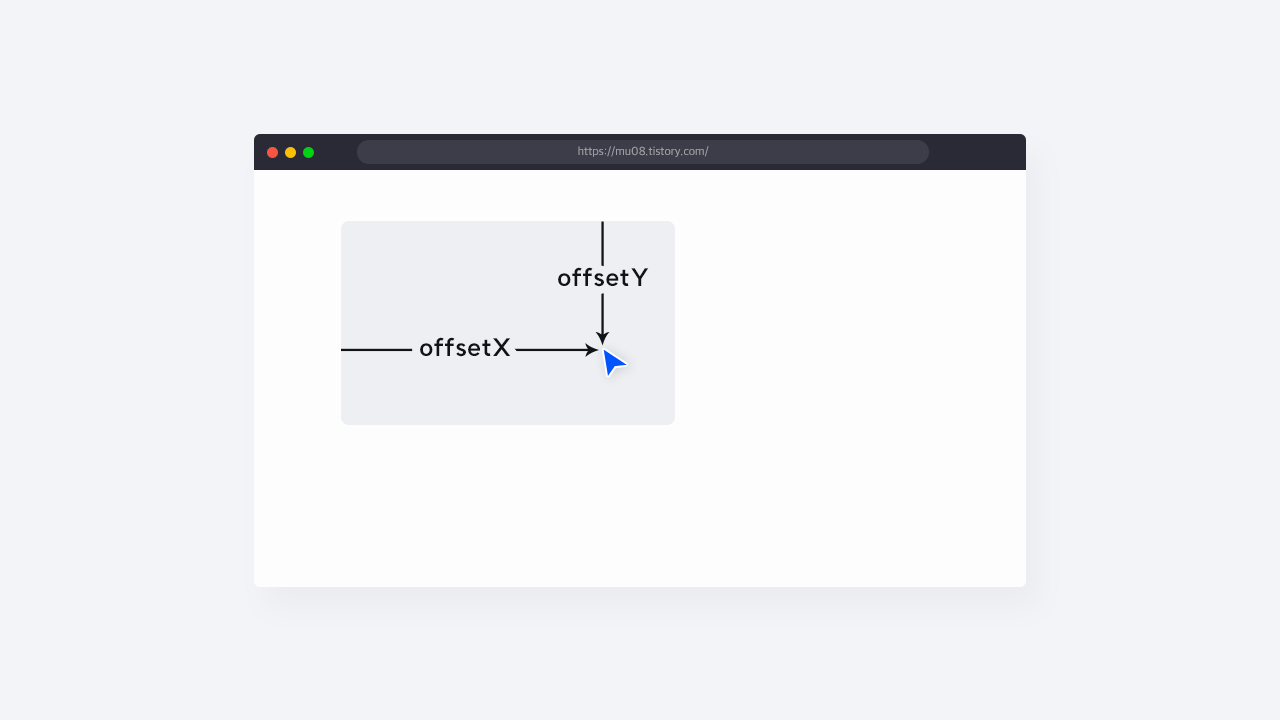Click where the two arrows intersect
Screen dimensions: 1280x720
point(602,350)
